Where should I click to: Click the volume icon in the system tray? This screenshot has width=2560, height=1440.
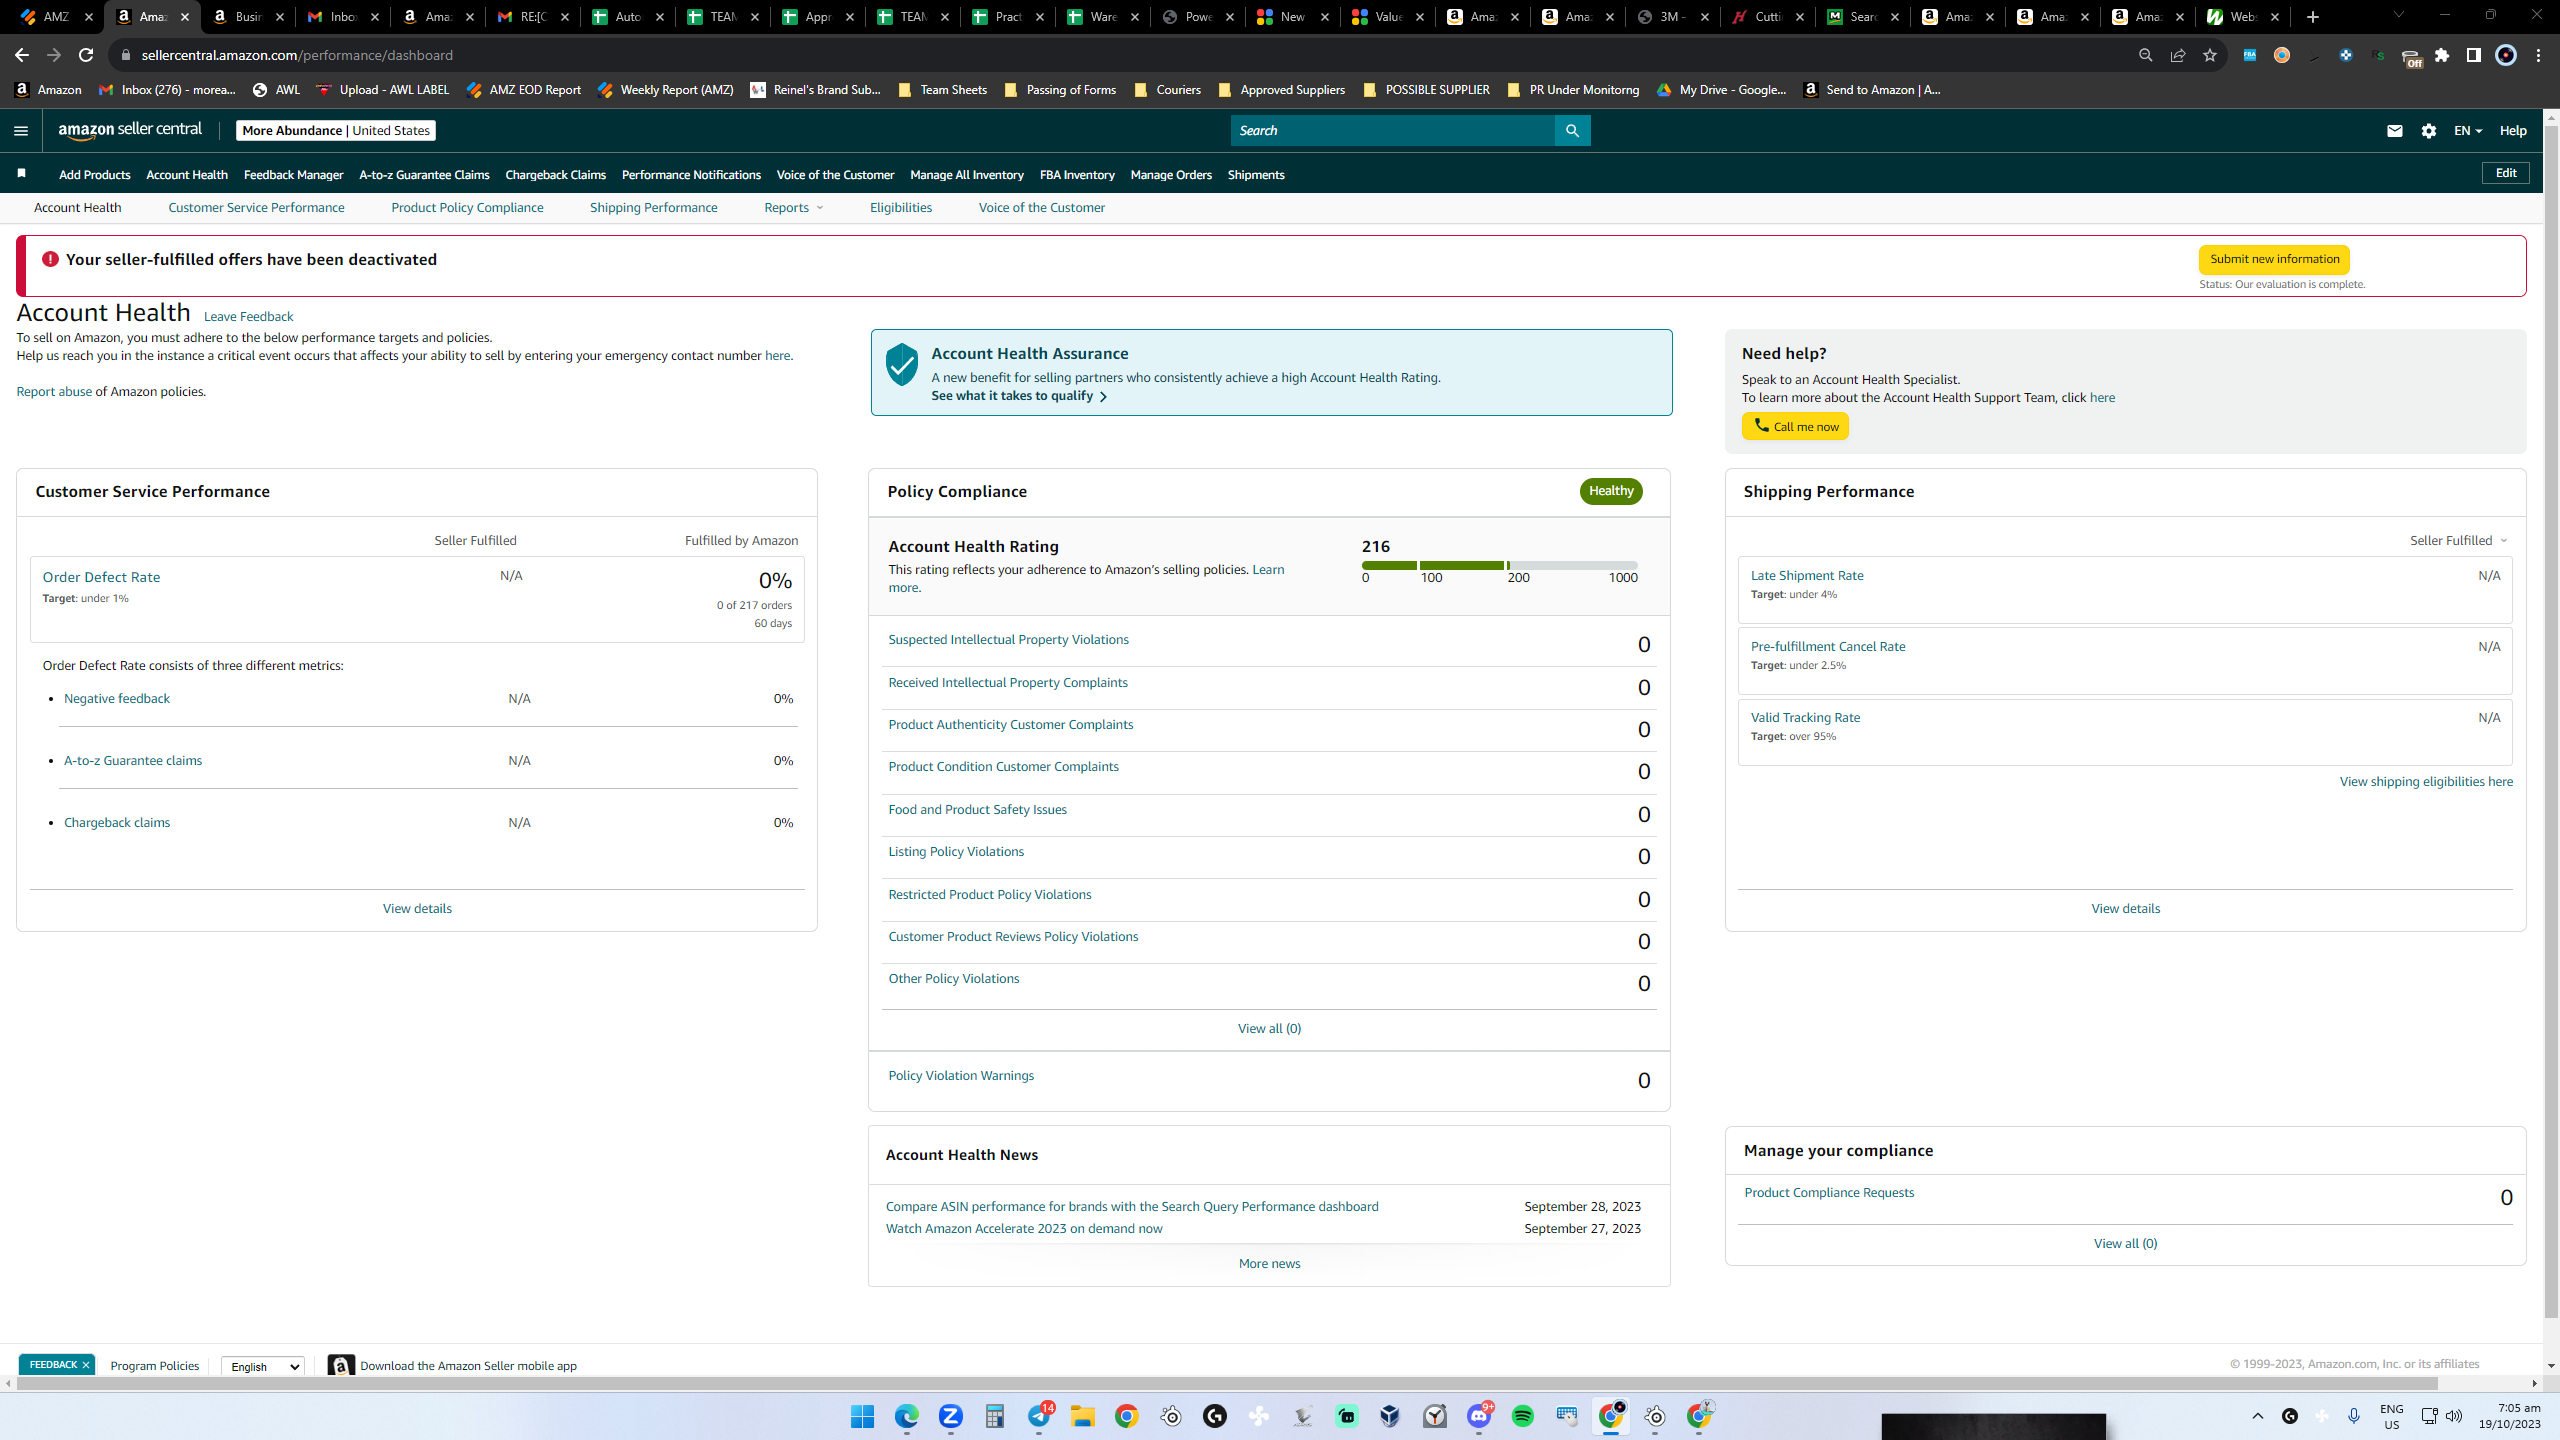click(2454, 1416)
